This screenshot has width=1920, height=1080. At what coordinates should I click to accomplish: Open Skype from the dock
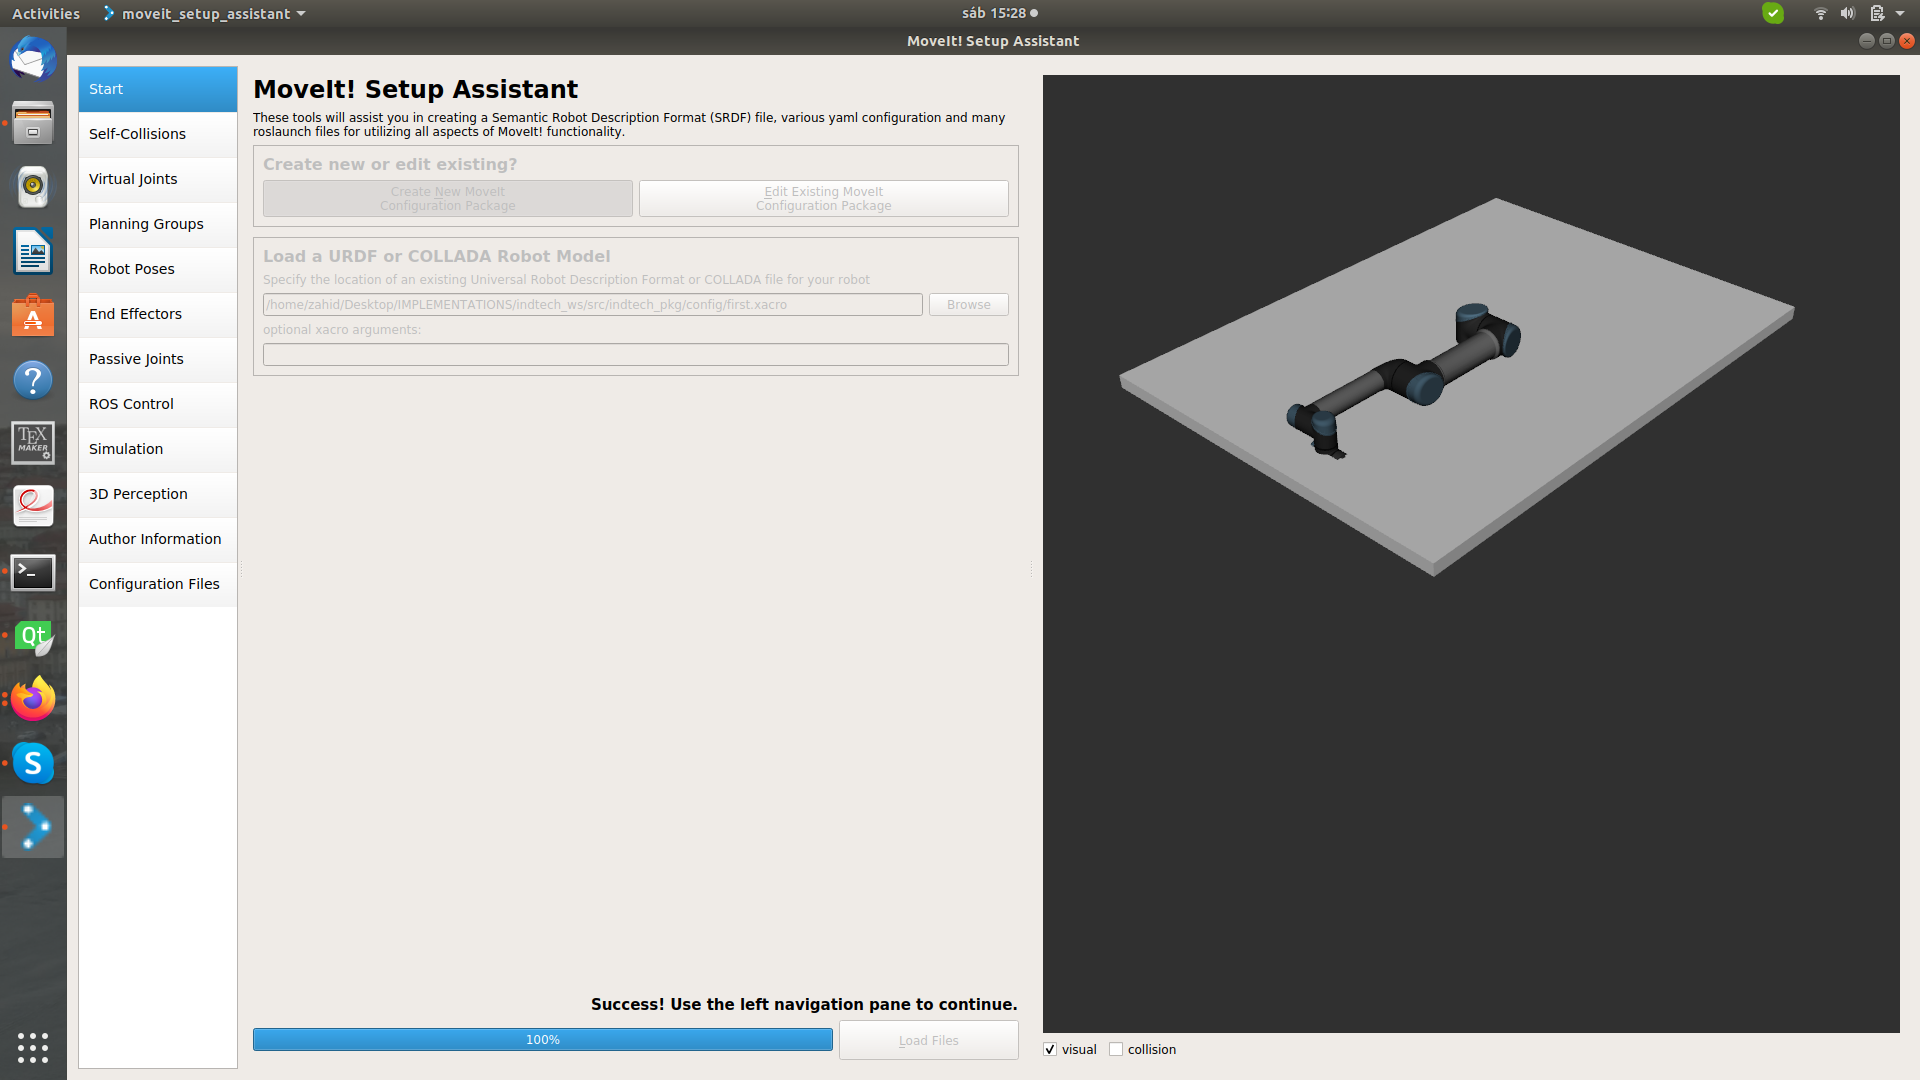[x=33, y=763]
